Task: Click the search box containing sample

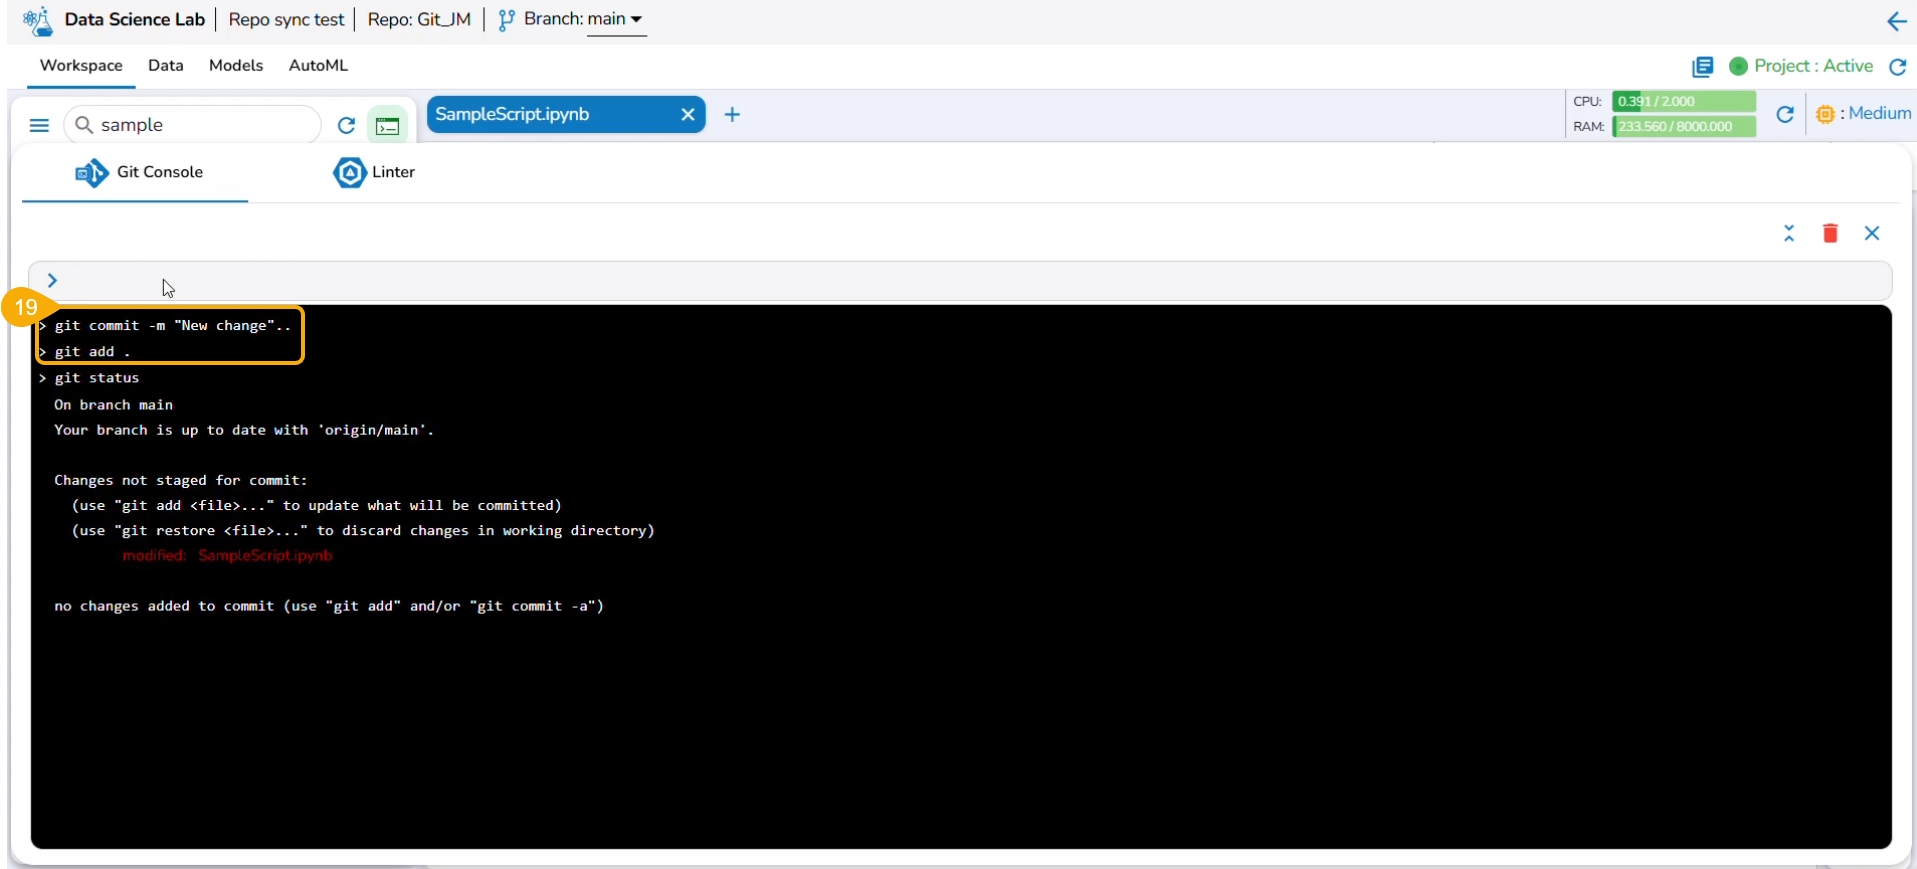Action: pyautogui.click(x=192, y=125)
